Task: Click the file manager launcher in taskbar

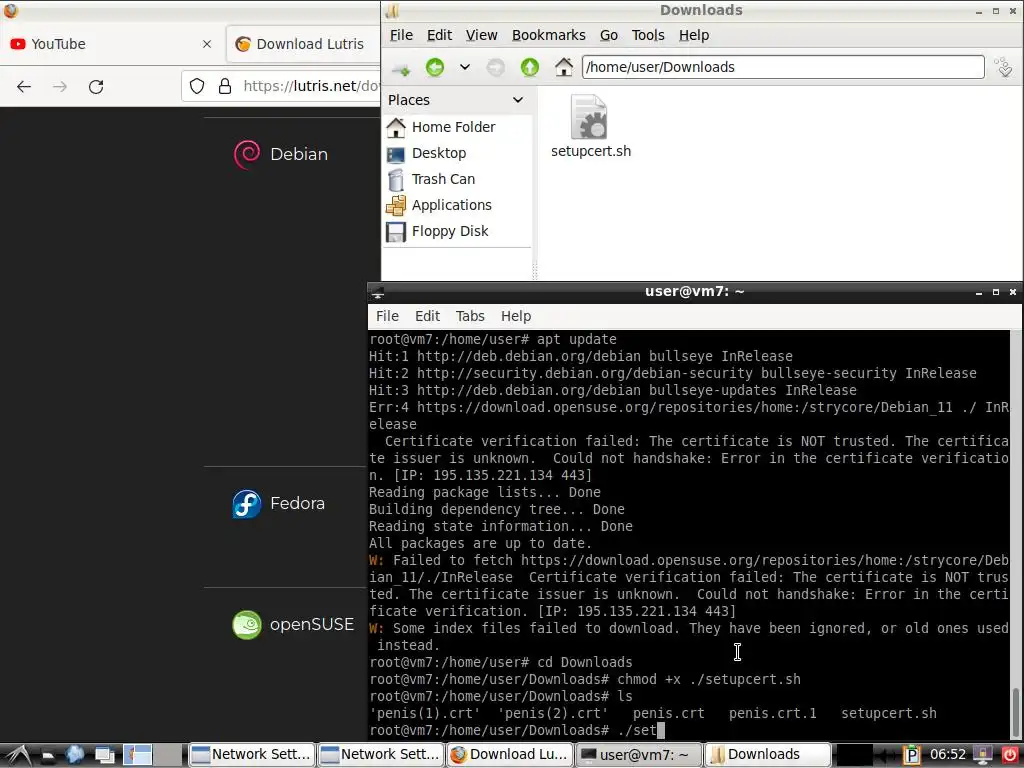Action: (x=48, y=756)
